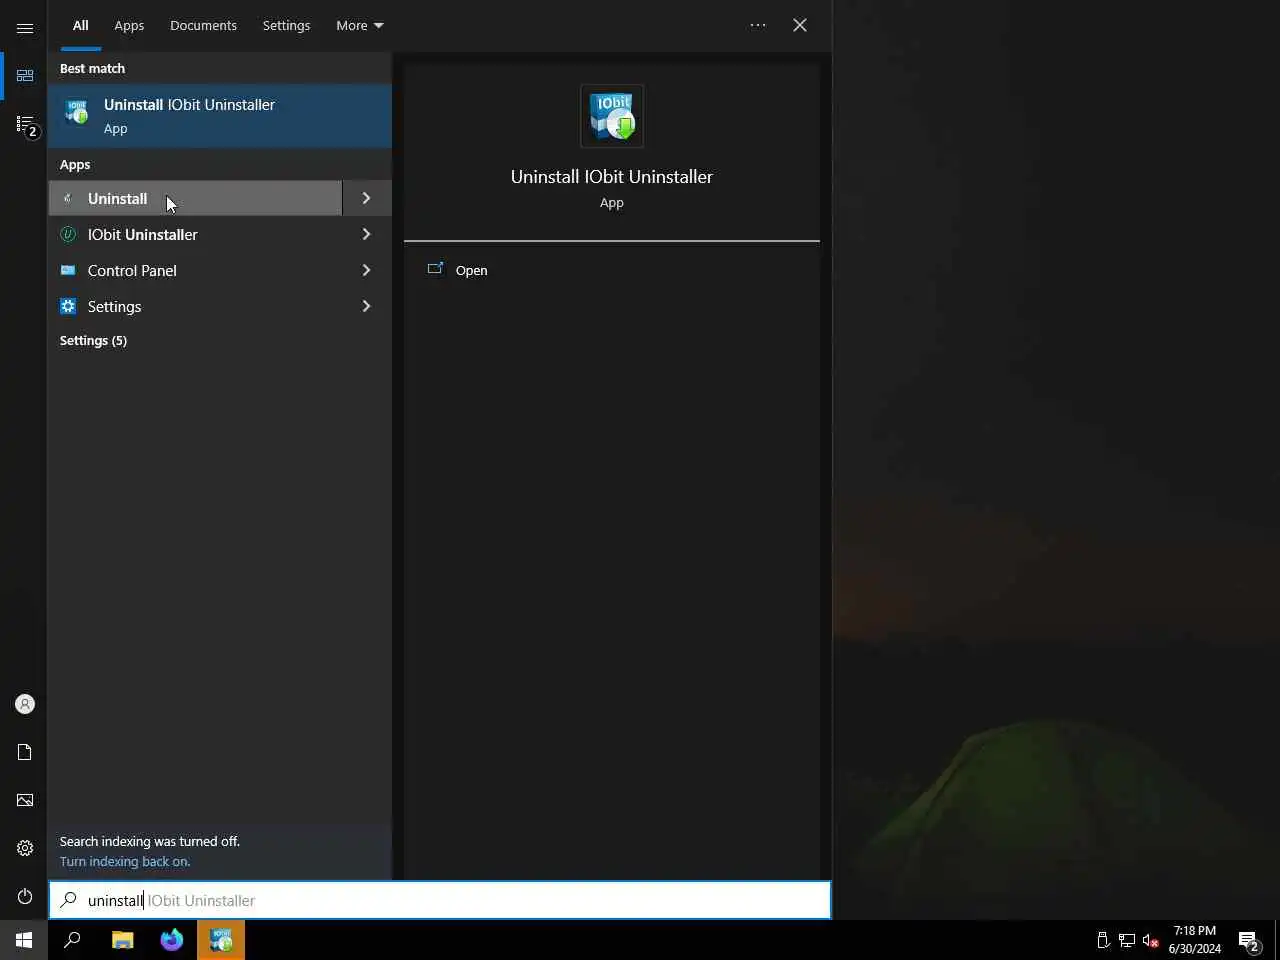1280x960 pixels.
Task: Click the user account icon in sidebar
Action: point(25,704)
